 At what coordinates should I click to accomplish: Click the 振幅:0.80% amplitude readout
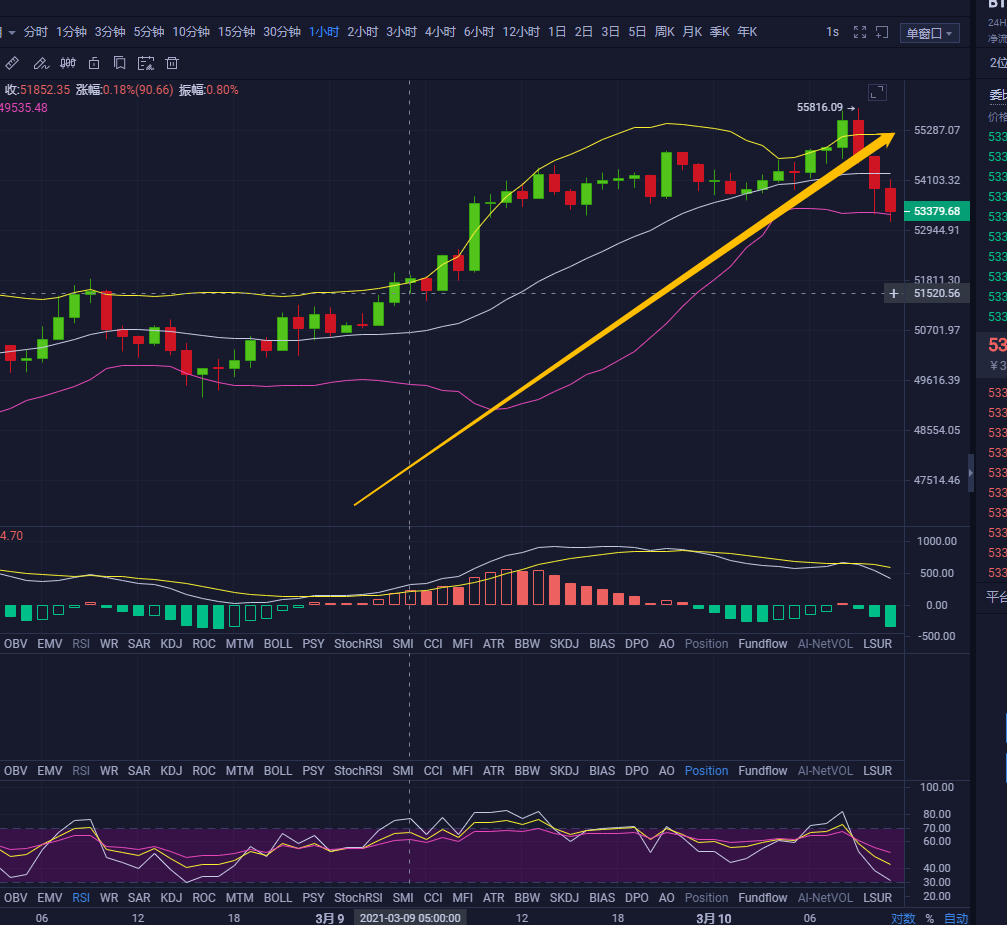click(209, 90)
